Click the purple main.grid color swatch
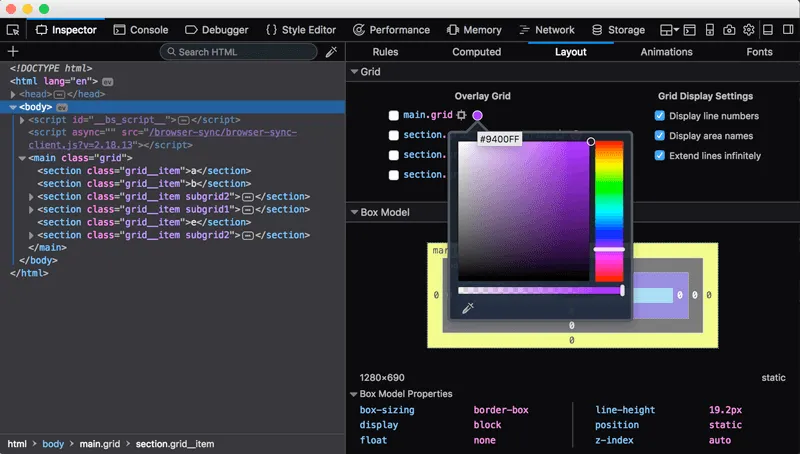The height and width of the screenshot is (454, 800). coord(478,115)
